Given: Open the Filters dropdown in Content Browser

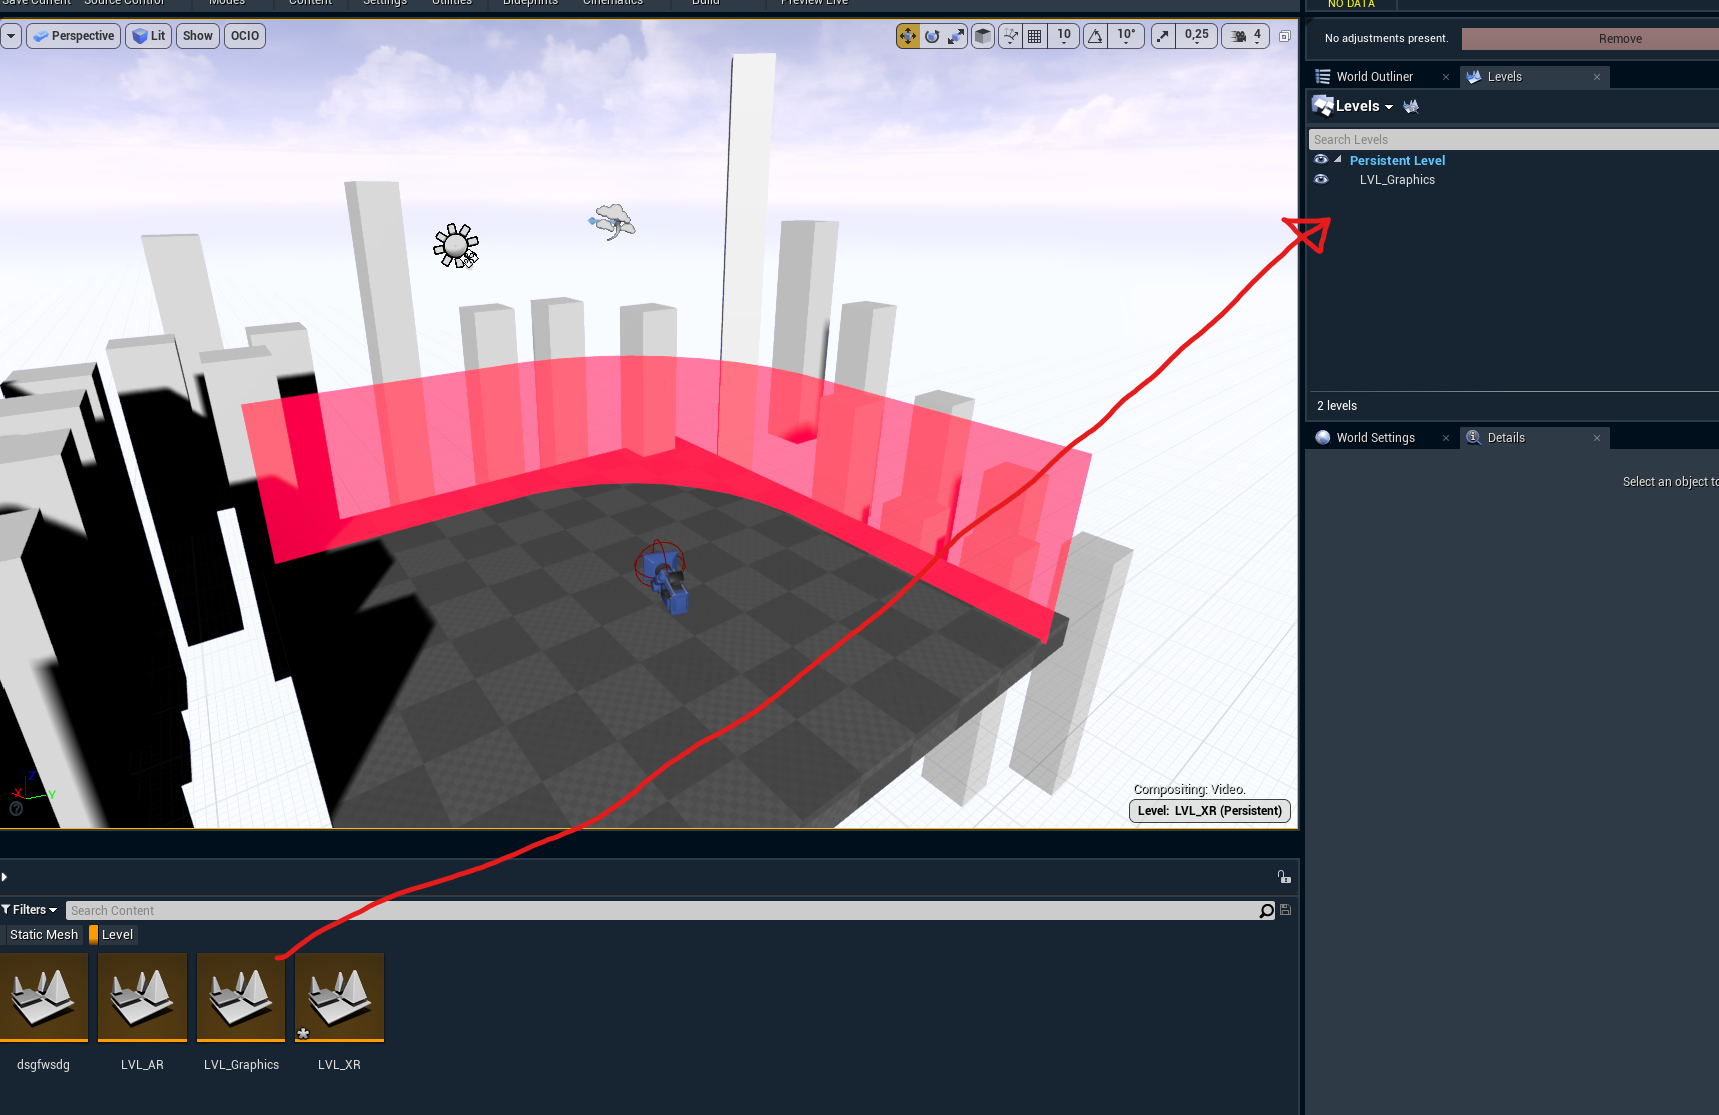Looking at the screenshot, I should click(30, 910).
